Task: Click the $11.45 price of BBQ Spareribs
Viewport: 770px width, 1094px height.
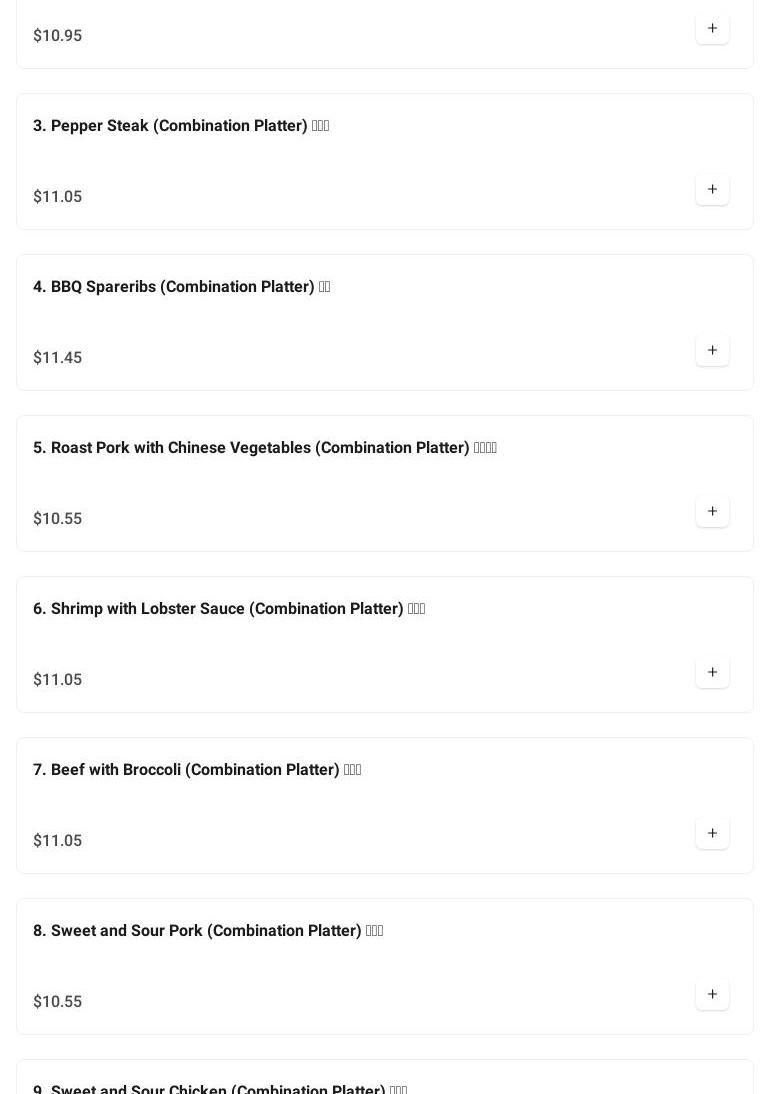Action: (x=58, y=358)
